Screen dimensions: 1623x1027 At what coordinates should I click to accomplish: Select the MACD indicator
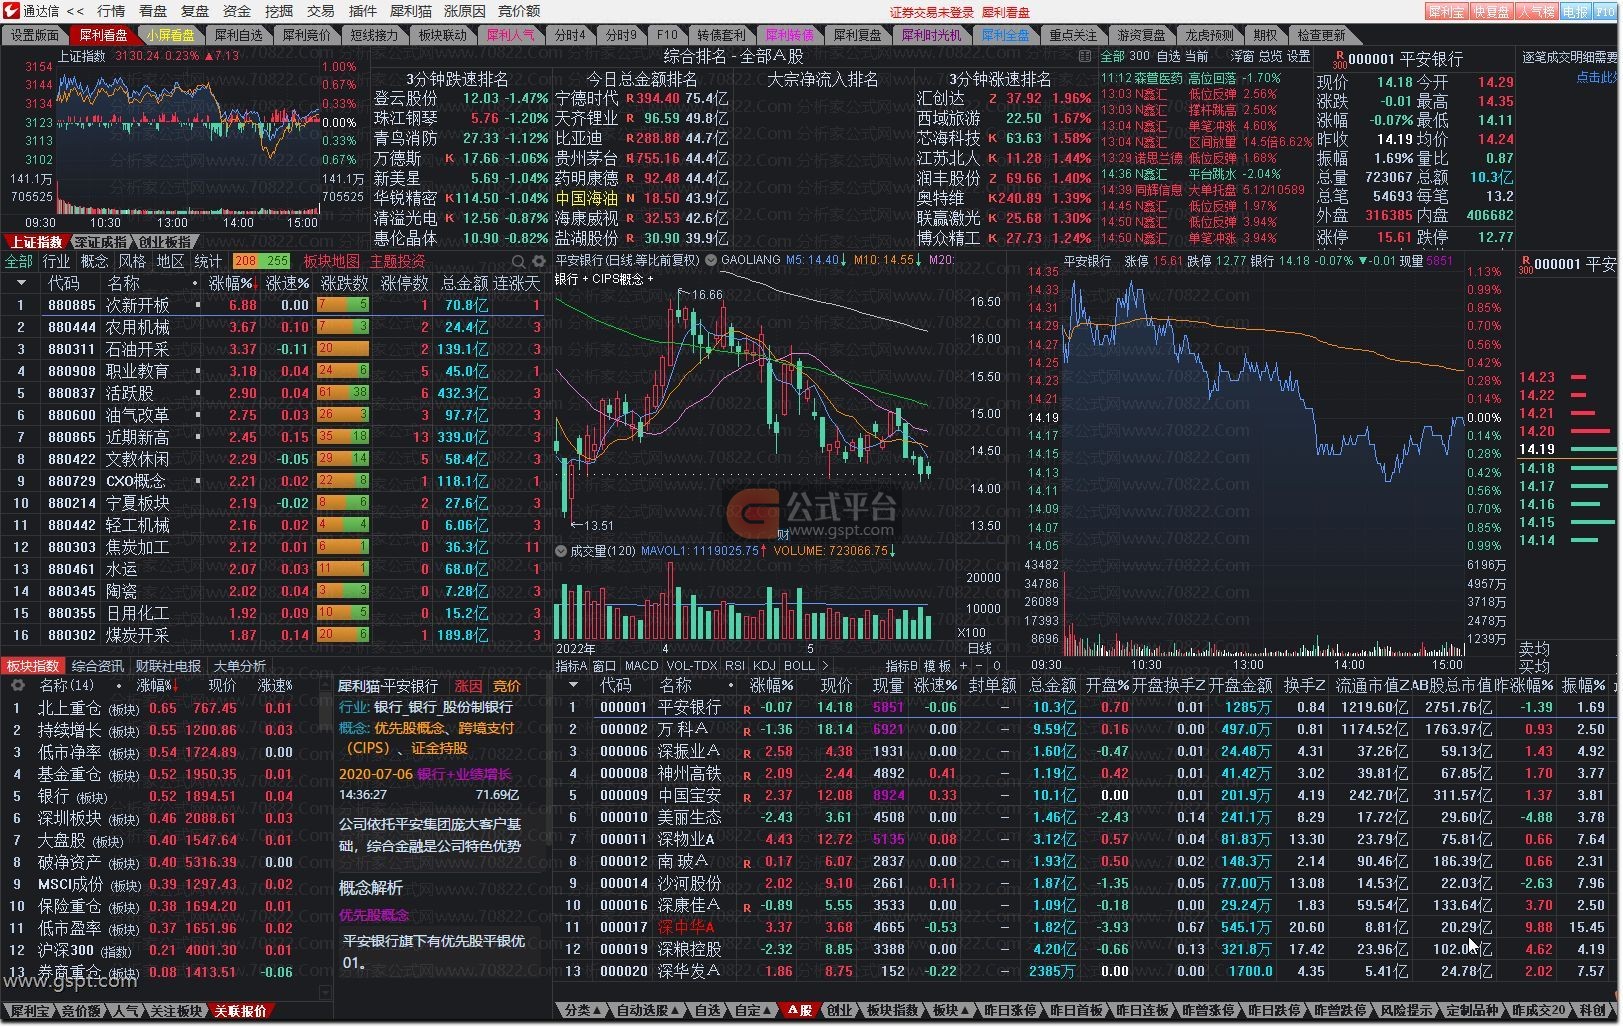pyautogui.click(x=641, y=666)
